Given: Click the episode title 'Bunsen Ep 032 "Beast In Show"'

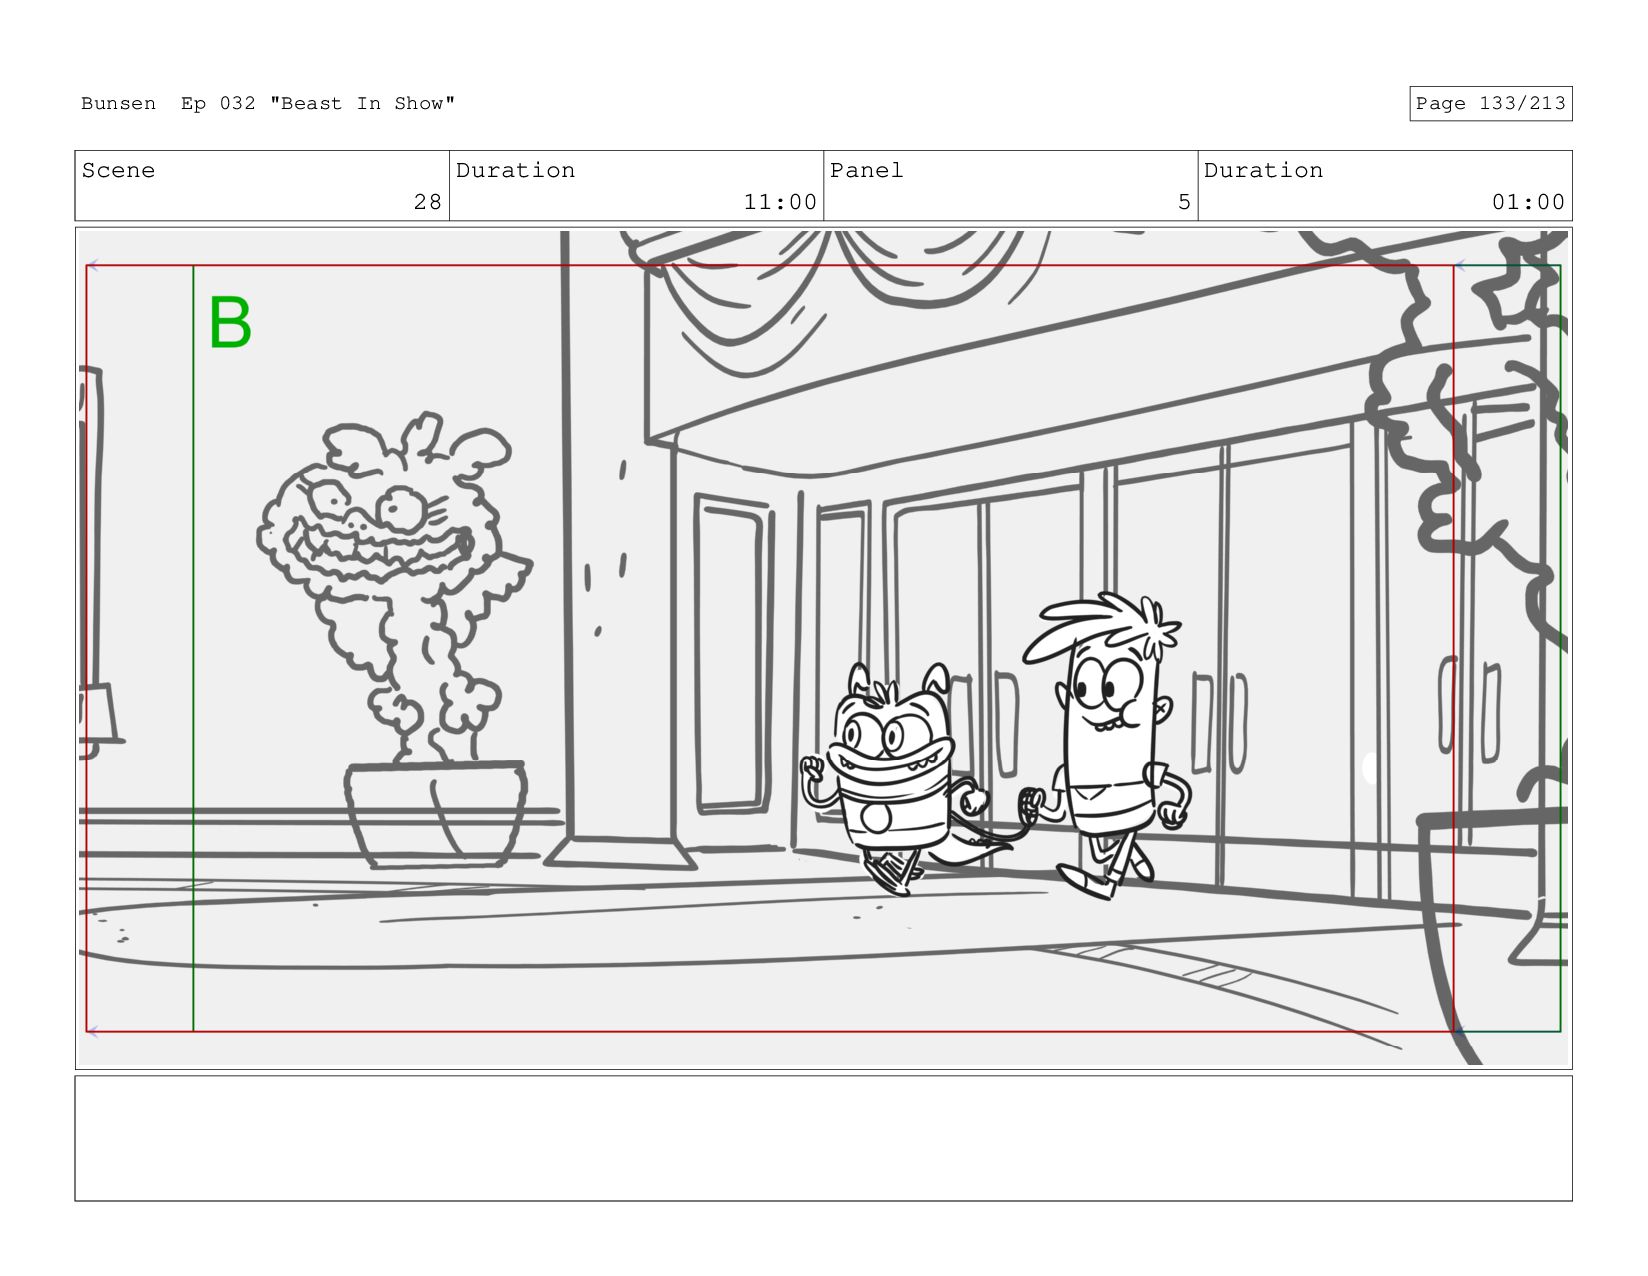Looking at the screenshot, I should [x=268, y=104].
